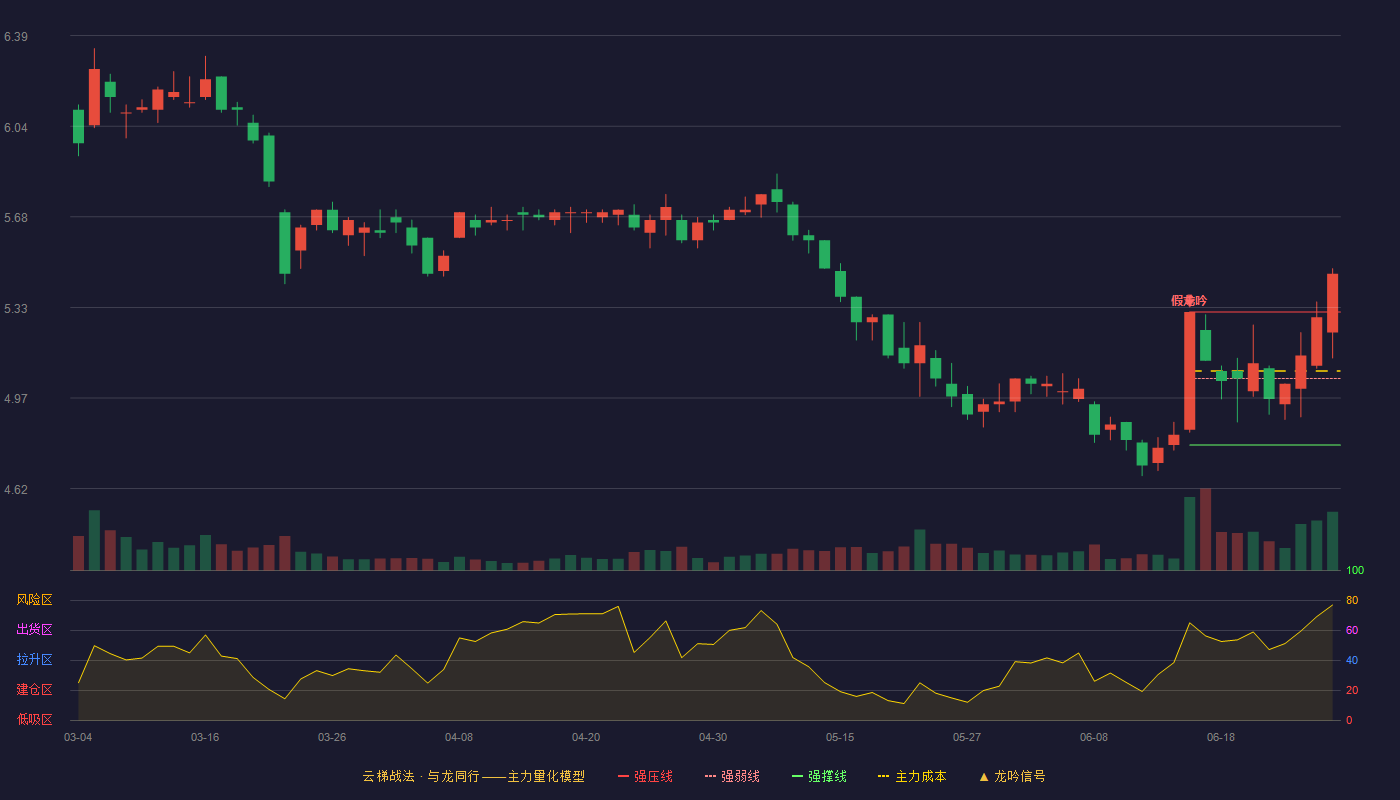This screenshot has height=800, width=1400.
Task: Click the 04-30 date label
Action: coord(713,737)
